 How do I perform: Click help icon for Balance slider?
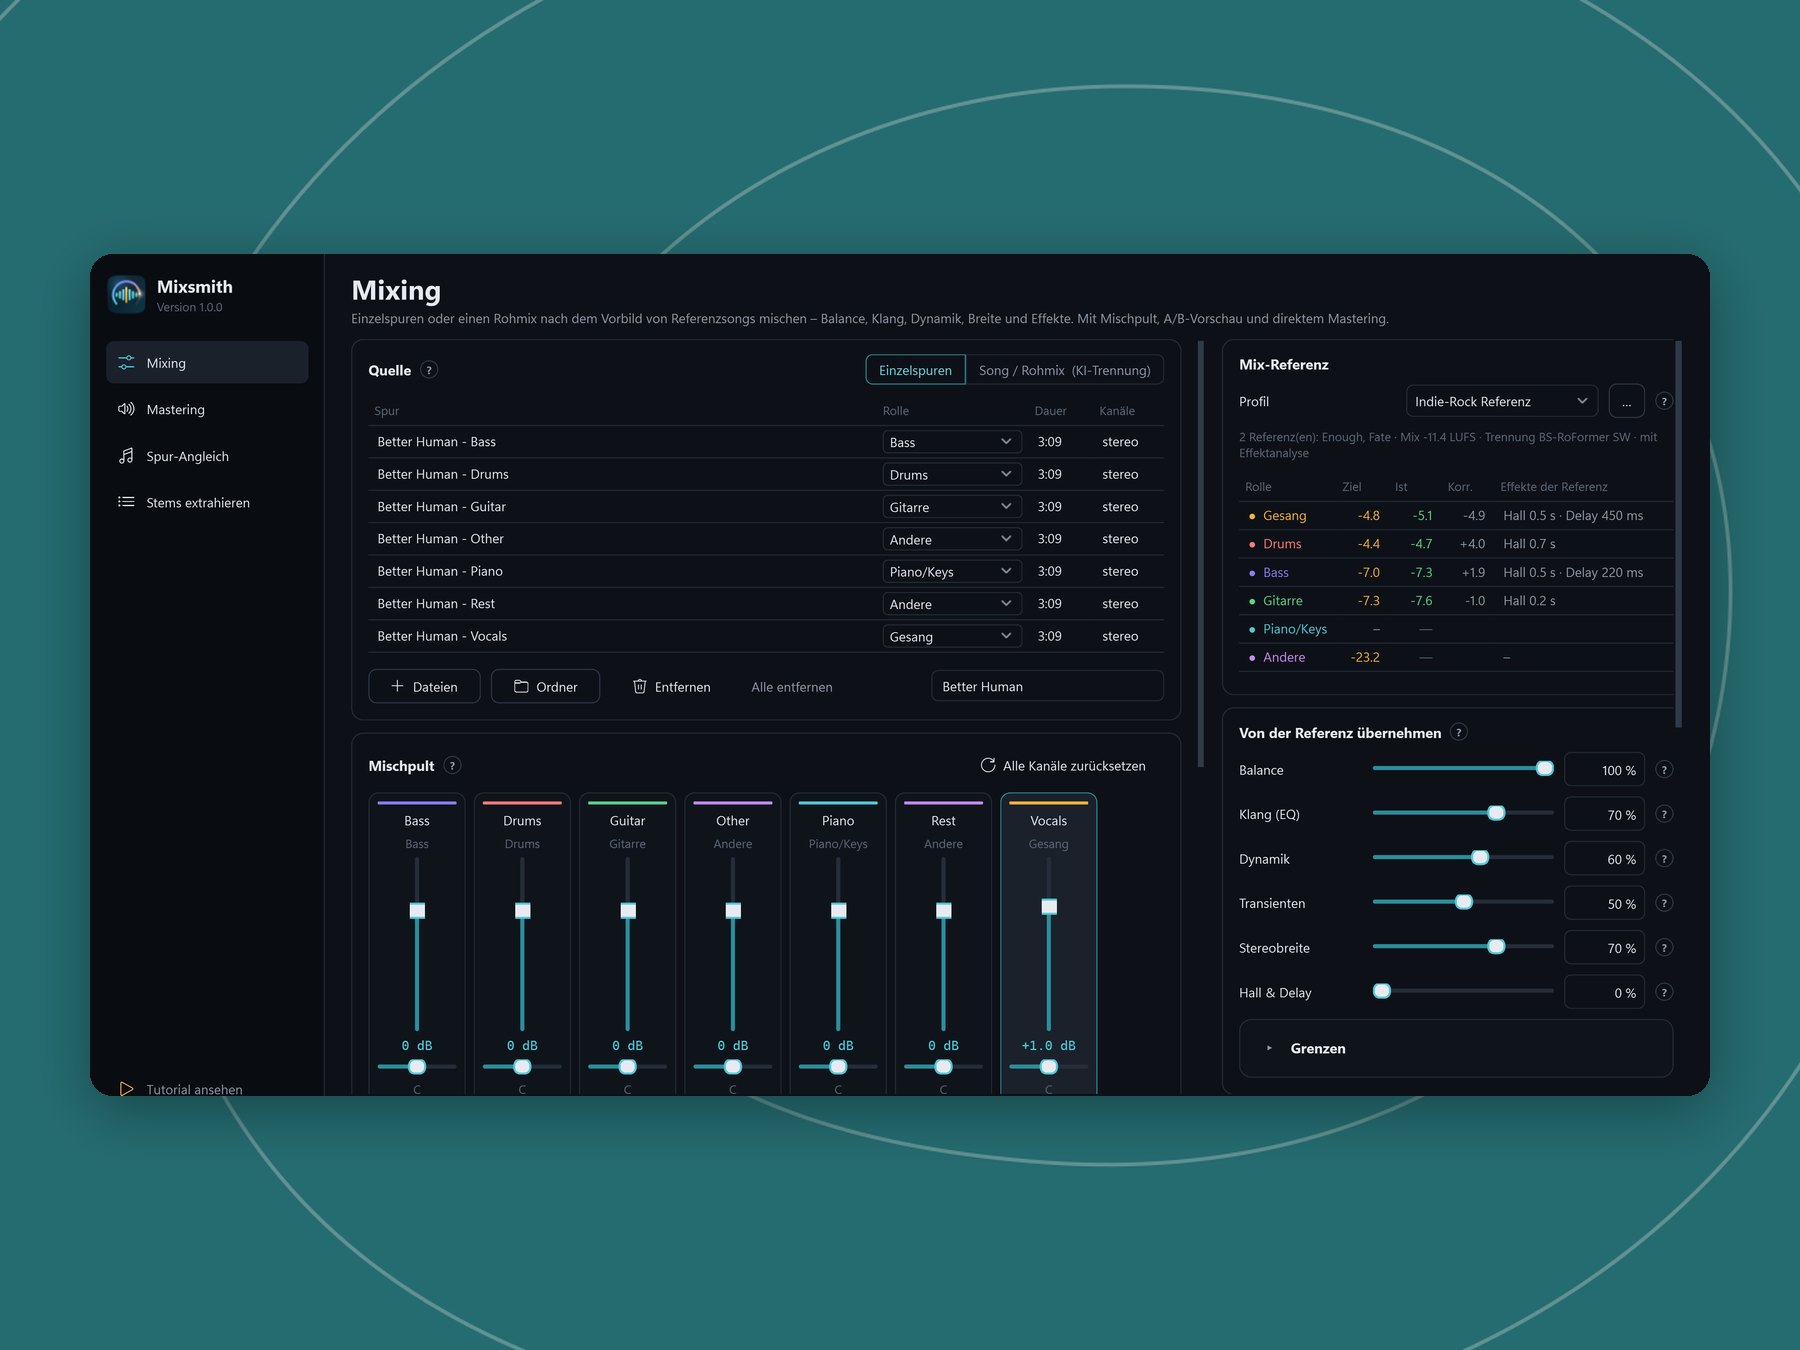pos(1664,770)
